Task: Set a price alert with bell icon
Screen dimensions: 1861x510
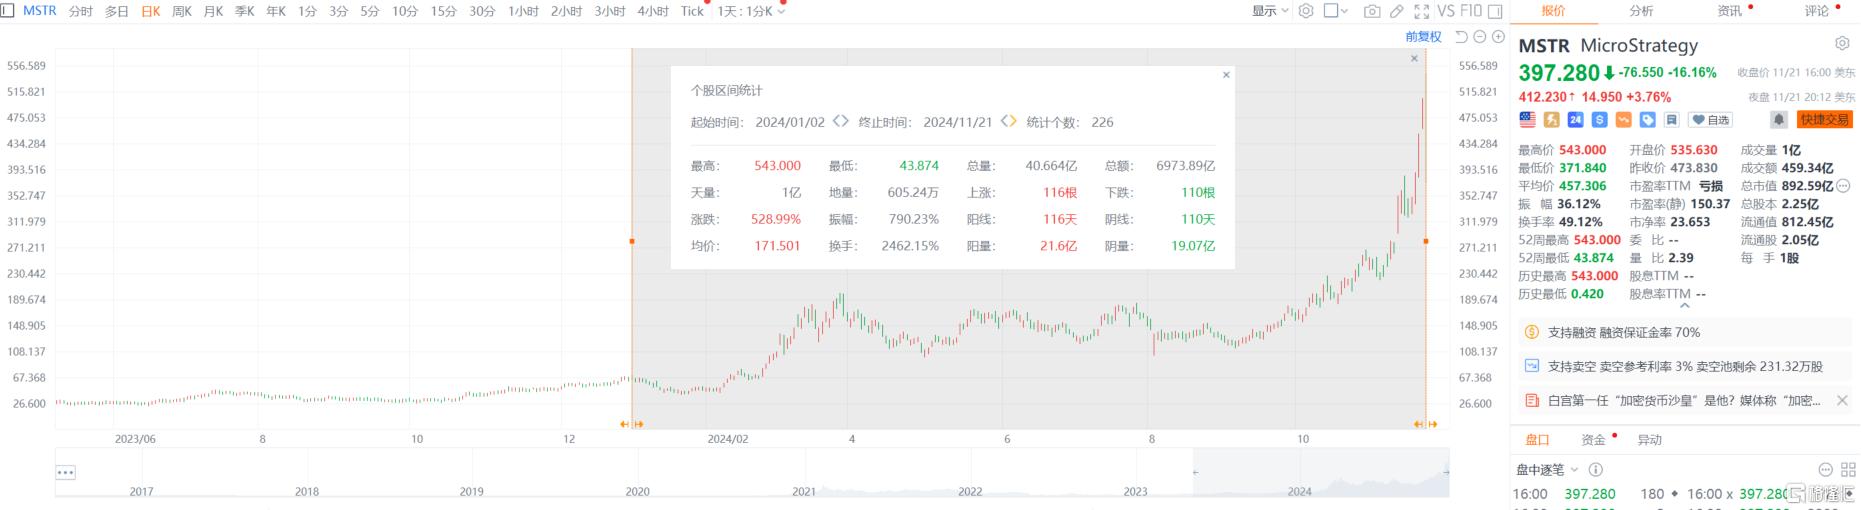Action: [x=1779, y=119]
